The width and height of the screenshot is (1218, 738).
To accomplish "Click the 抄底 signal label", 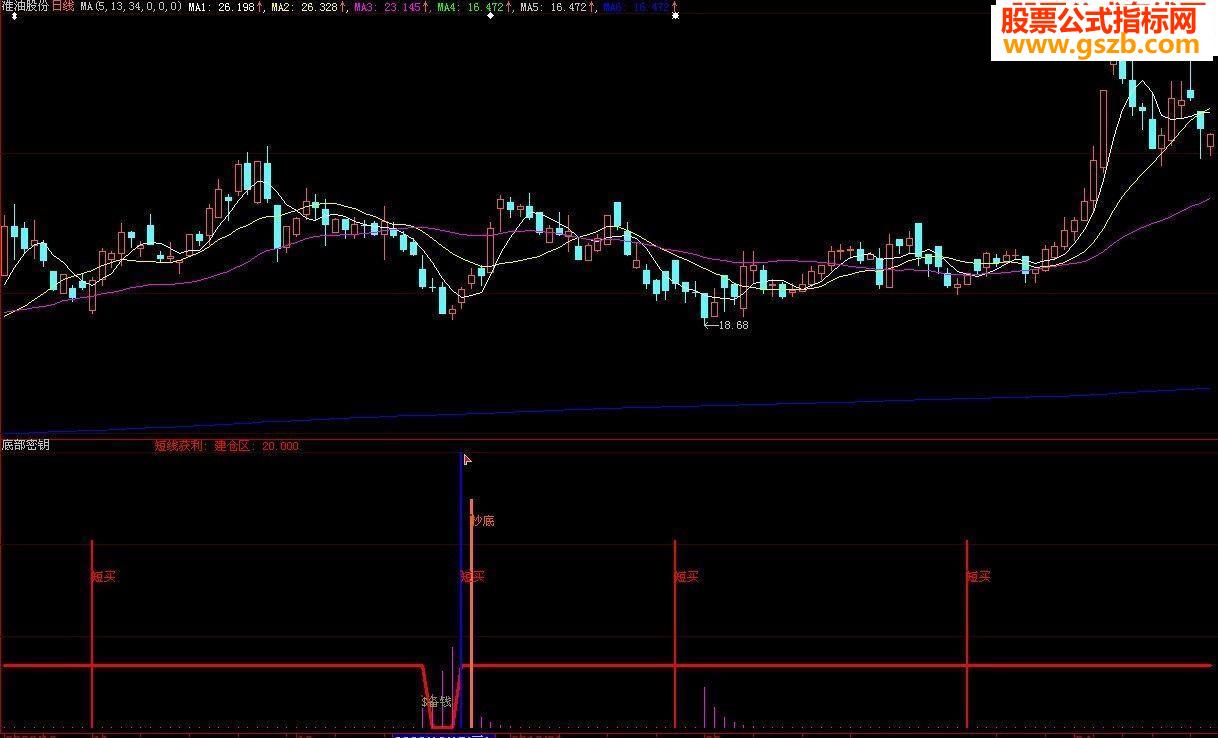I will click(x=483, y=521).
